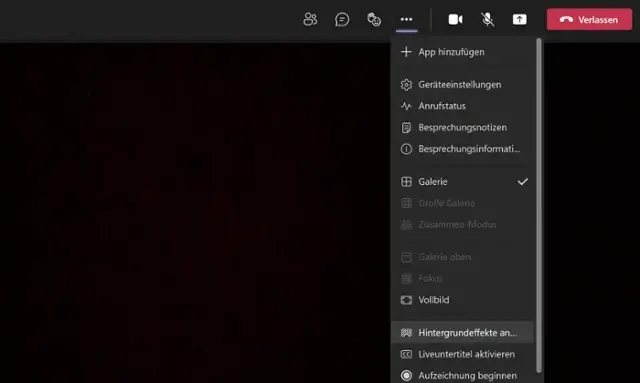Click the CC icon for live captions
This screenshot has height=383, width=640.
[x=406, y=354]
